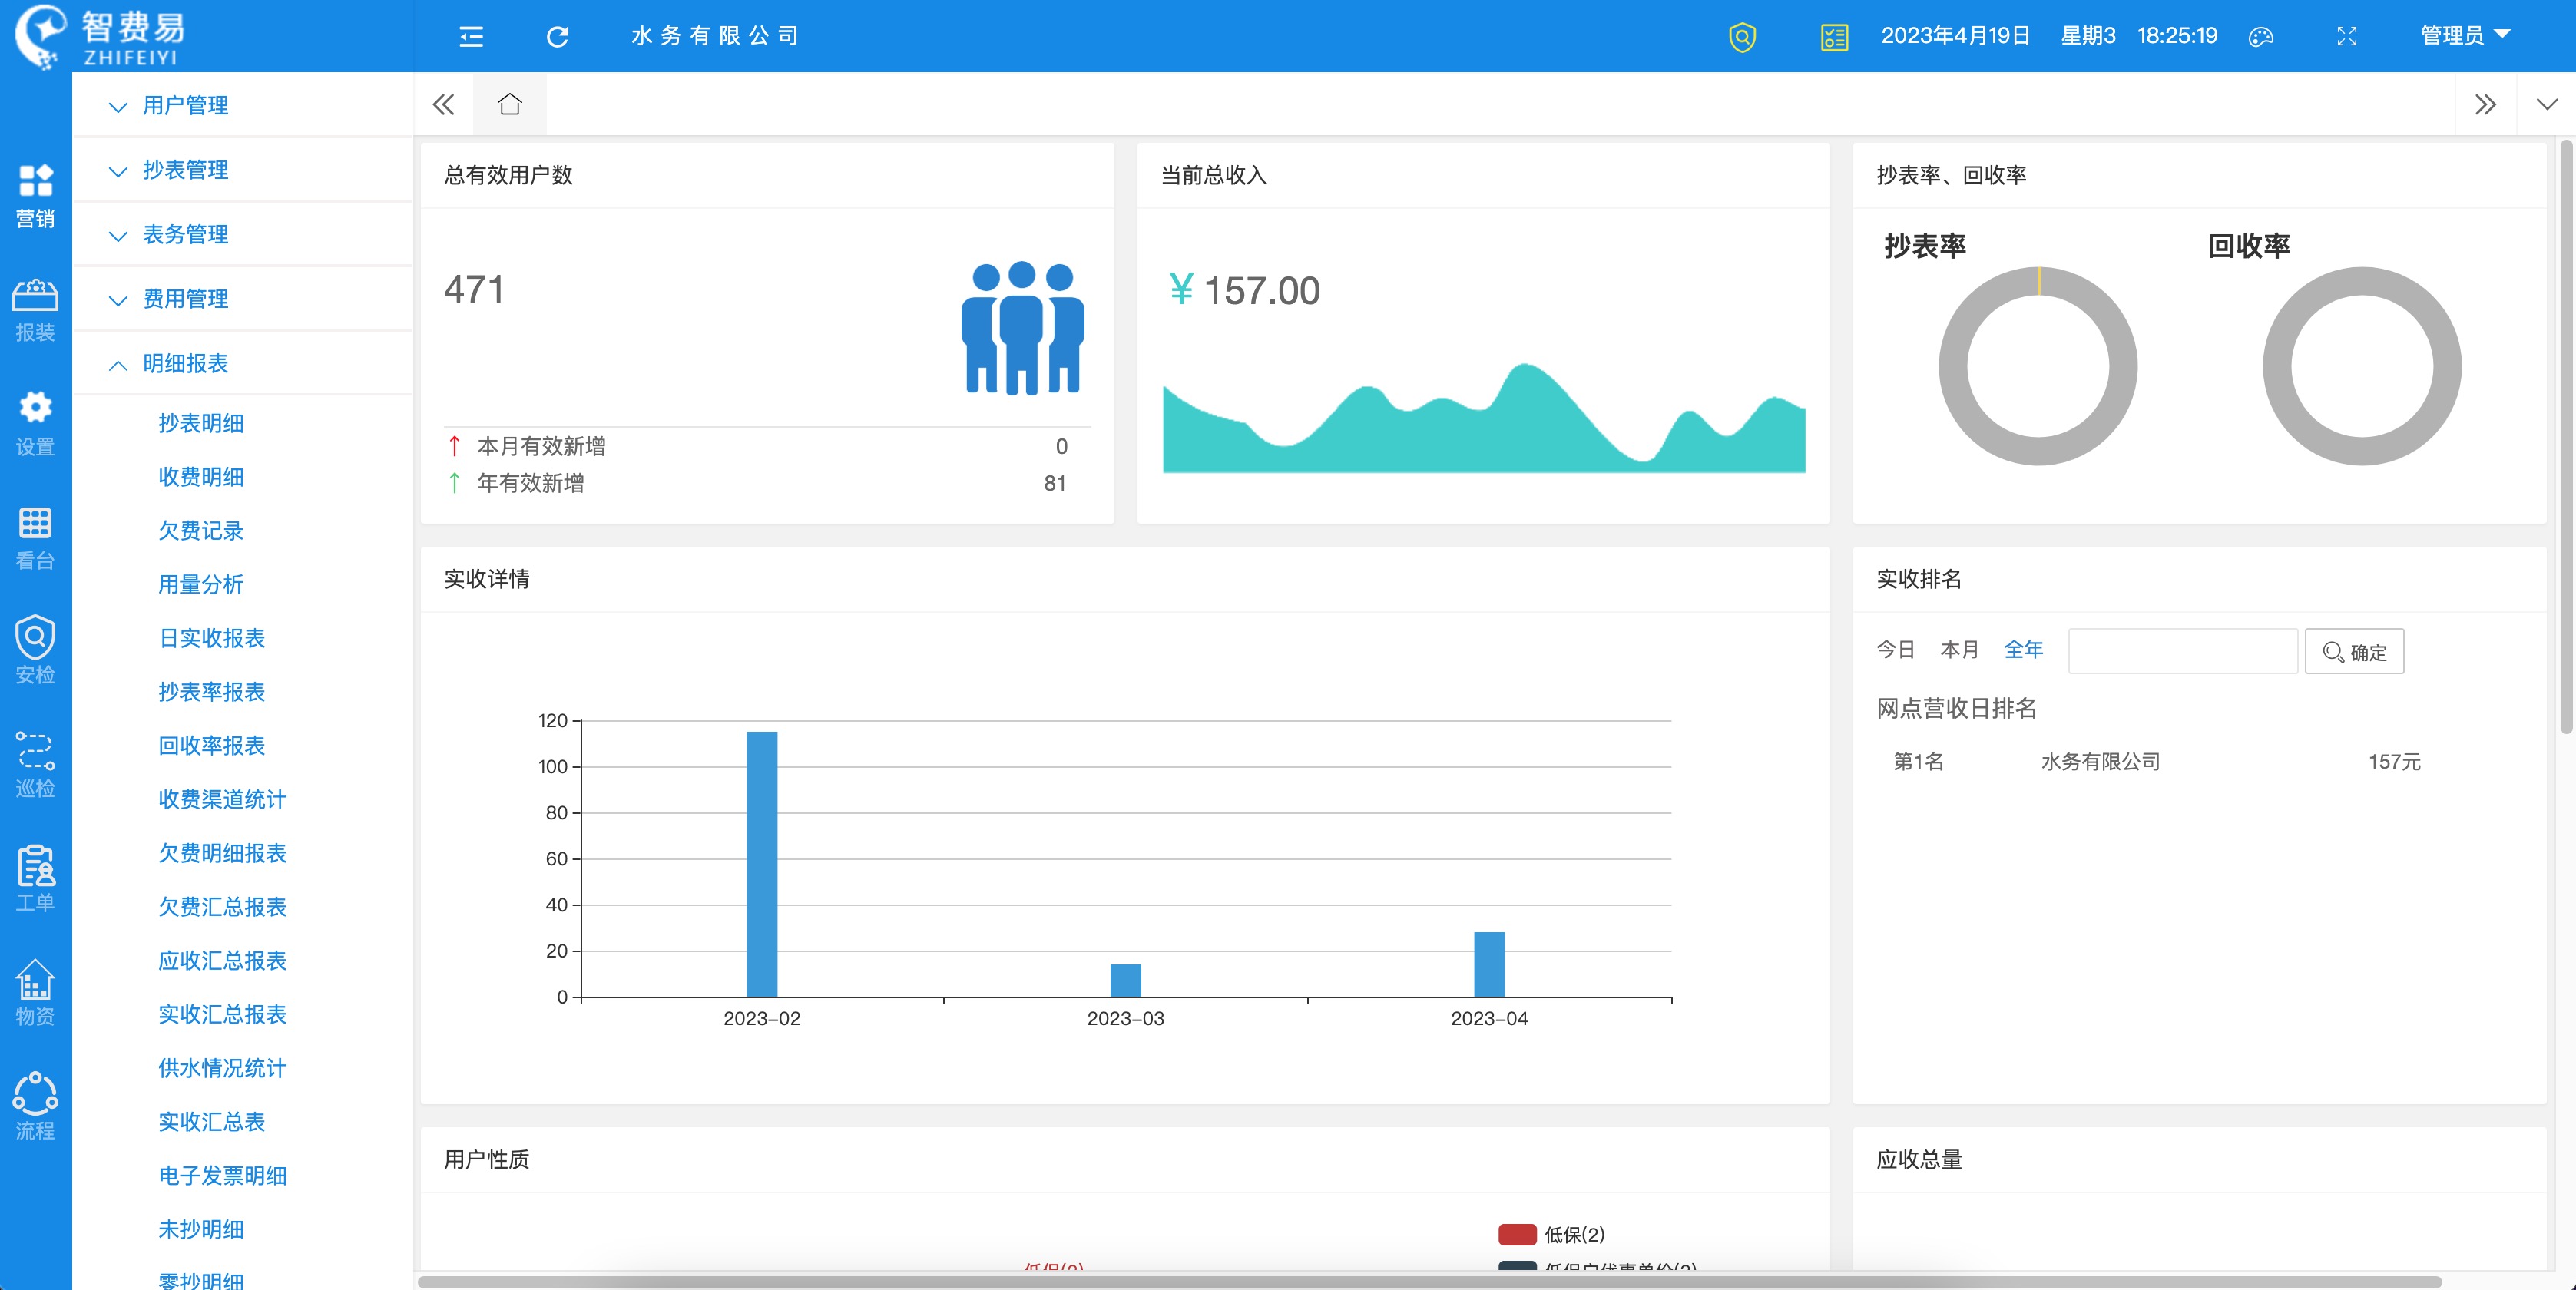Image resolution: width=2576 pixels, height=1290 pixels.
Task: Click the 2023-02 bar in 实收详情 chart
Action: 762,864
